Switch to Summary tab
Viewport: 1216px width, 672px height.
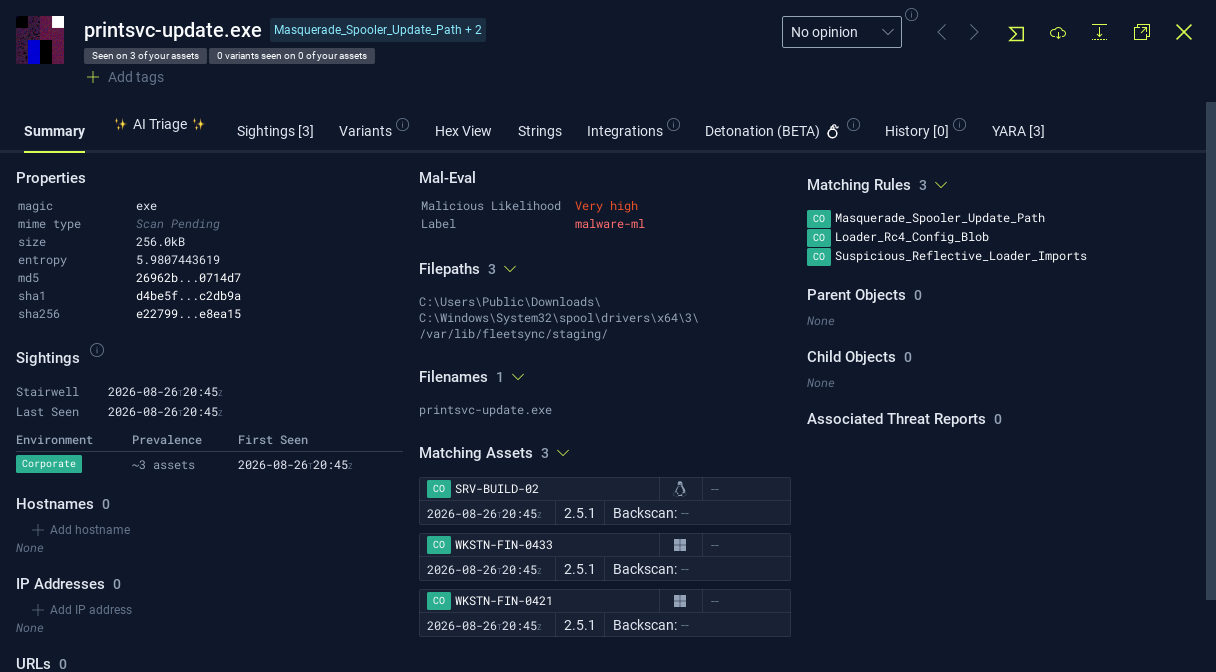pos(54,131)
